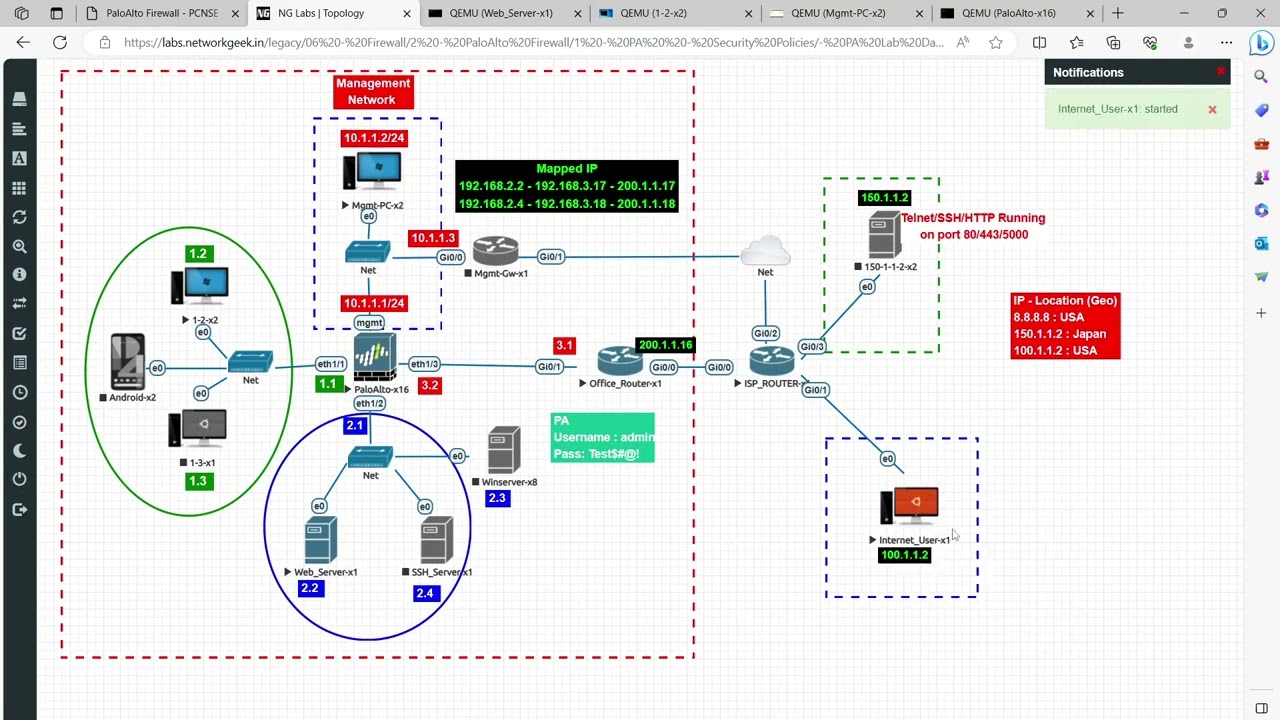Open the Bing Copilot sidebar button
This screenshot has height=720, width=1280.
pos(1261,44)
